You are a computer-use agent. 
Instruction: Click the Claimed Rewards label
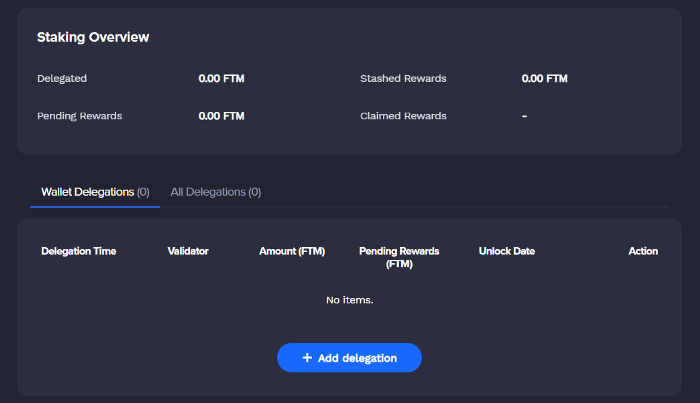403,116
